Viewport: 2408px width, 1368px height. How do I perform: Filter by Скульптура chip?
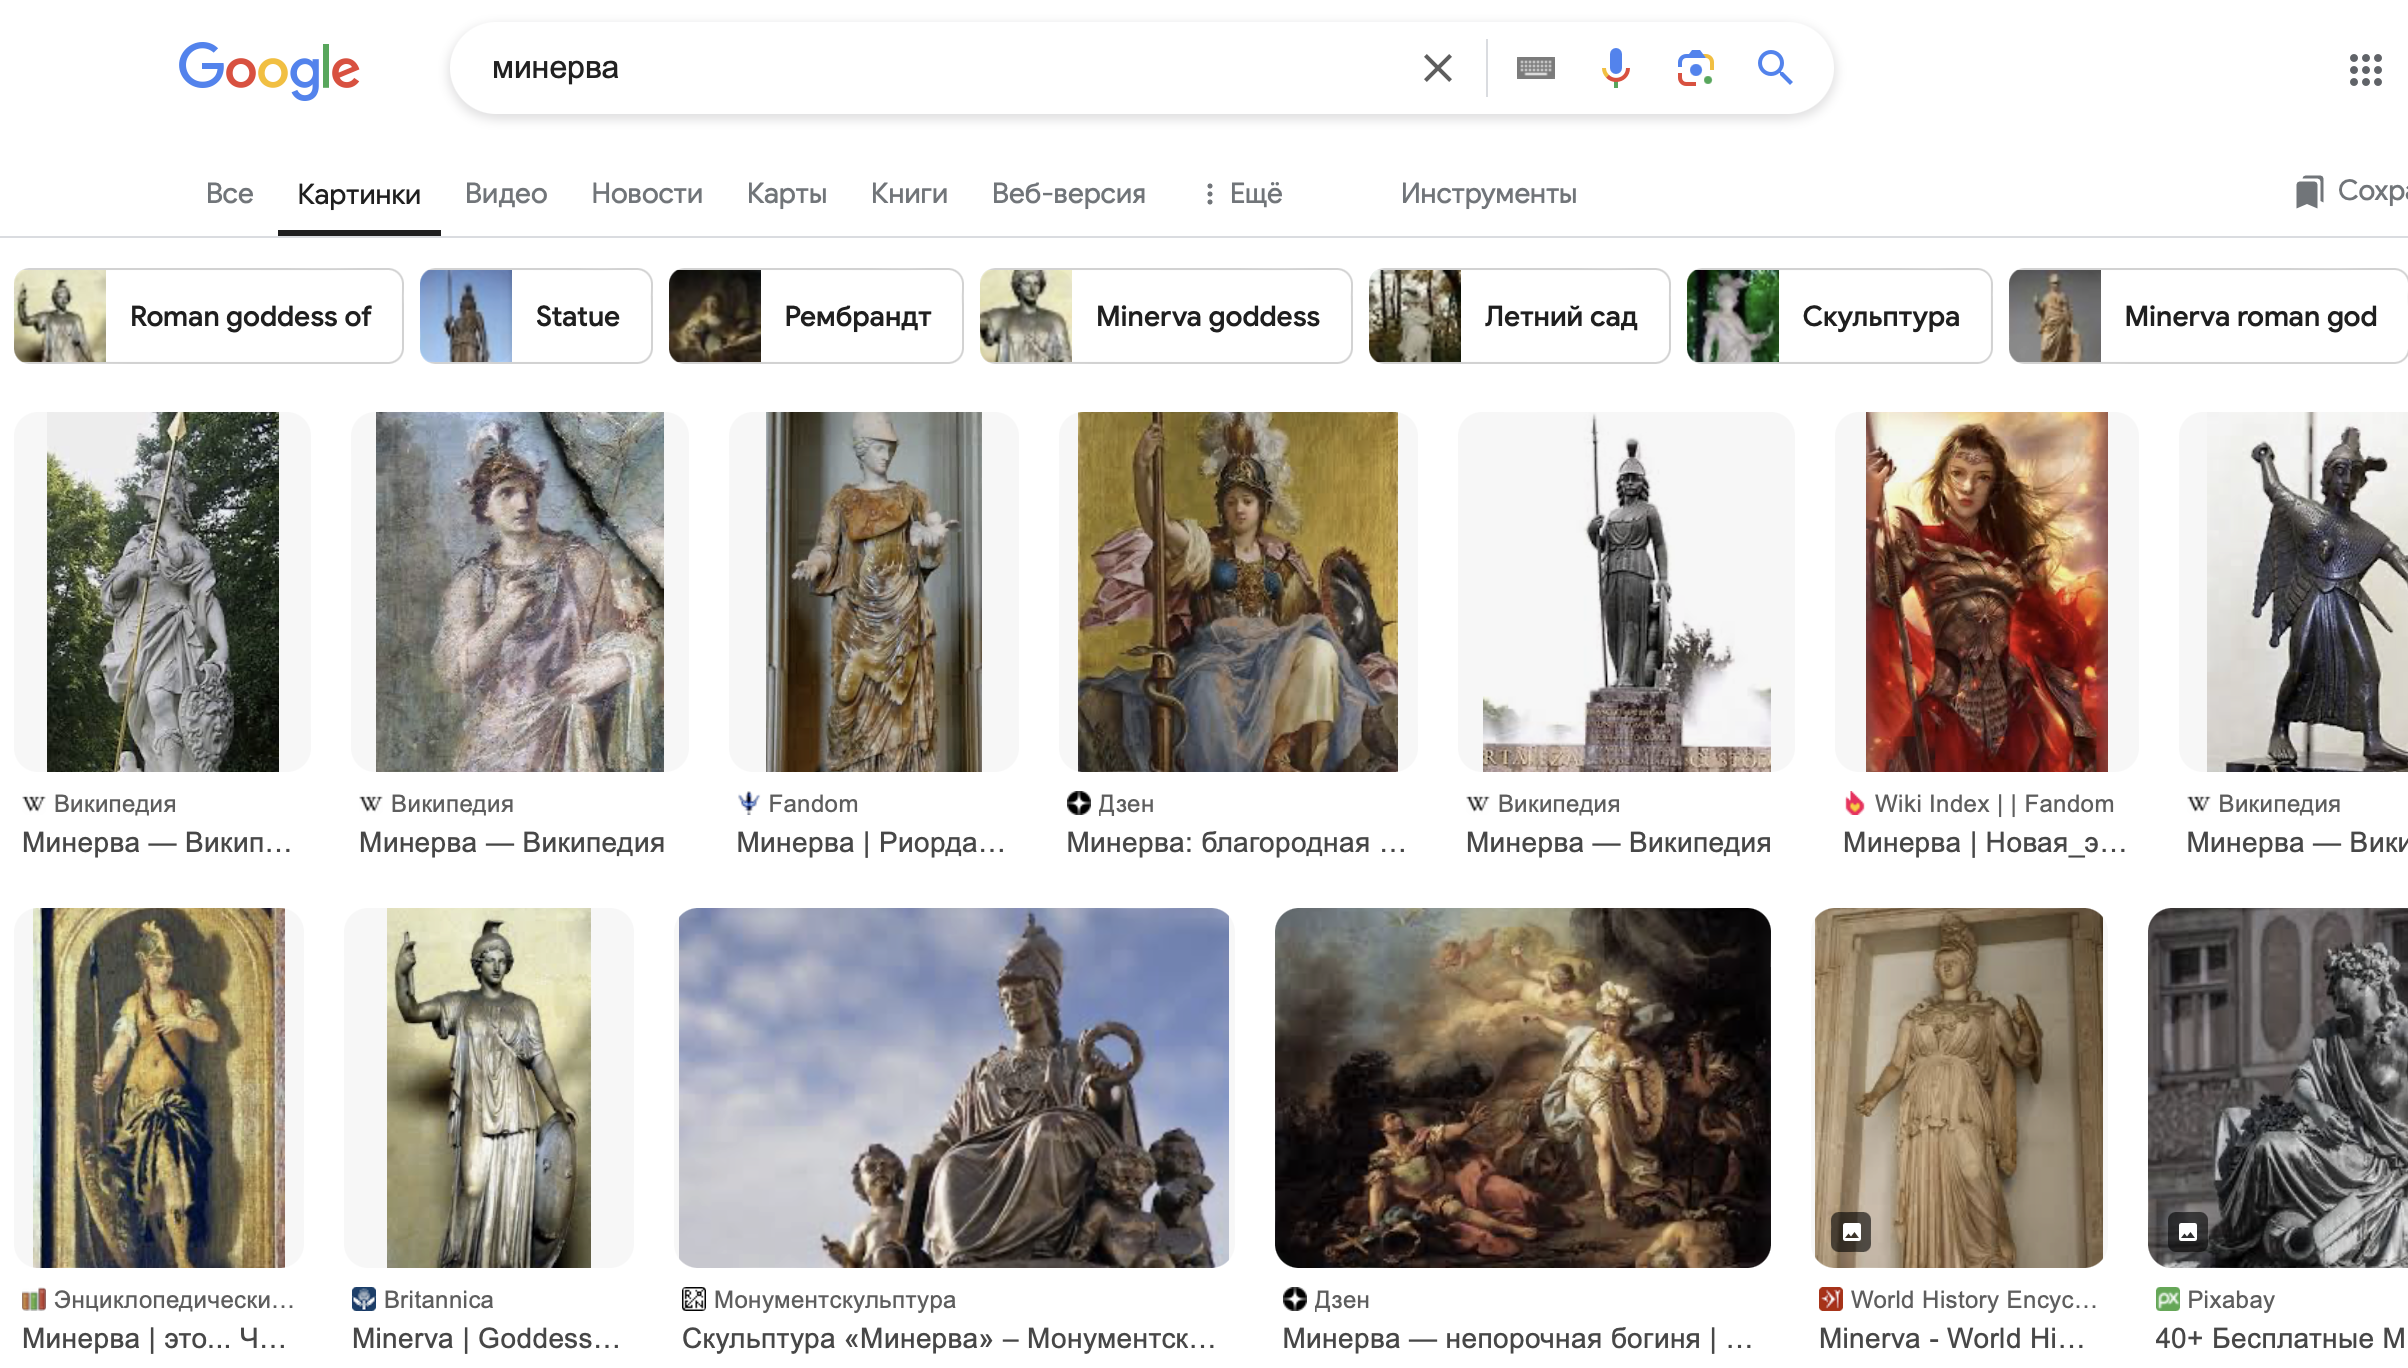1839,316
